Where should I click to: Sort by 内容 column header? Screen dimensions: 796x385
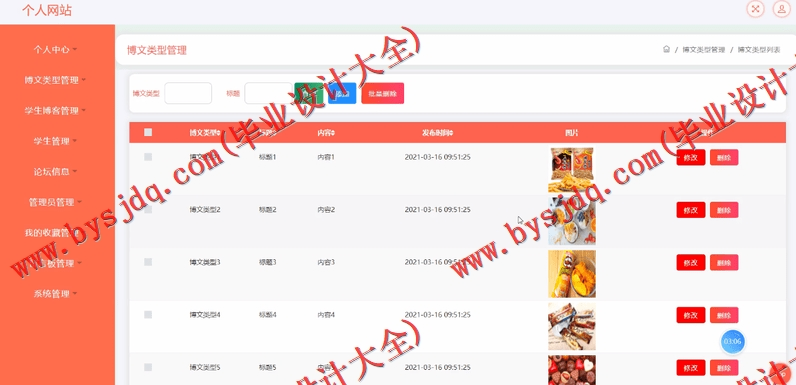[326, 133]
